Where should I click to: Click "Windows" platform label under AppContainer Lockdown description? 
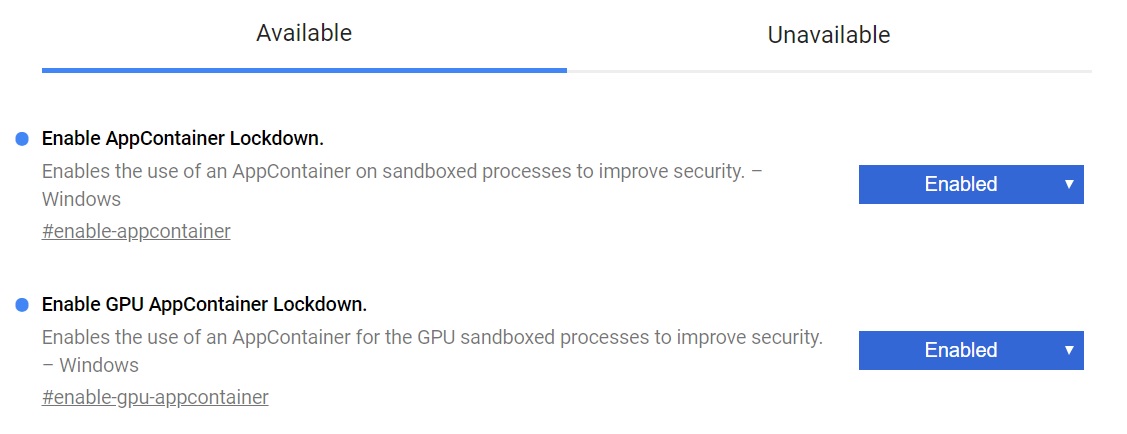coord(81,199)
